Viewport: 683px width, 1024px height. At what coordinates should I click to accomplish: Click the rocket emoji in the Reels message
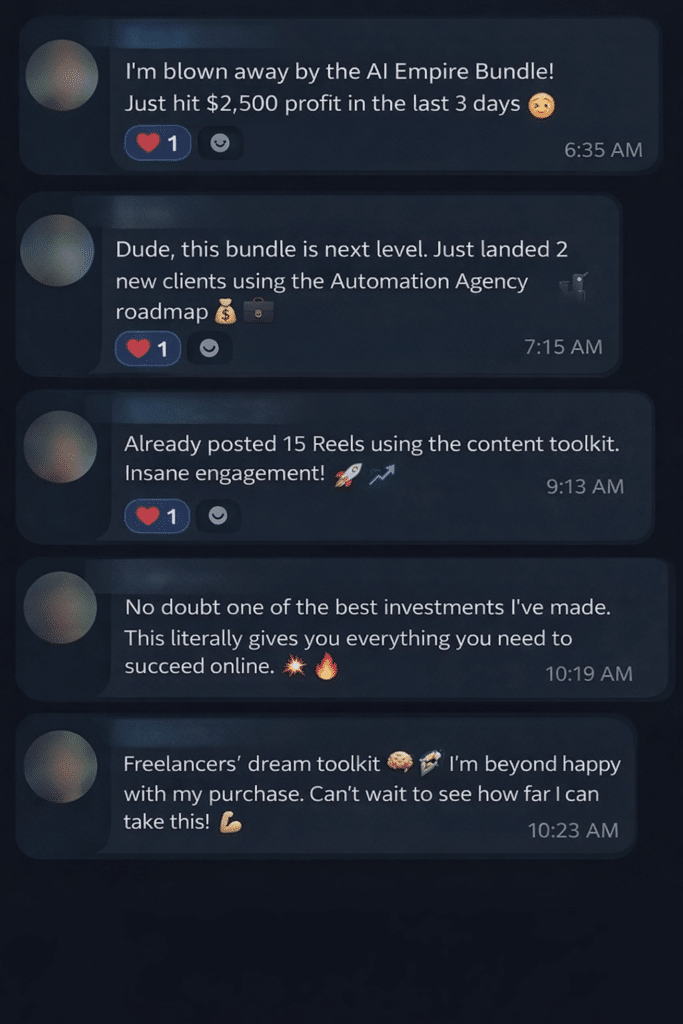click(344, 476)
